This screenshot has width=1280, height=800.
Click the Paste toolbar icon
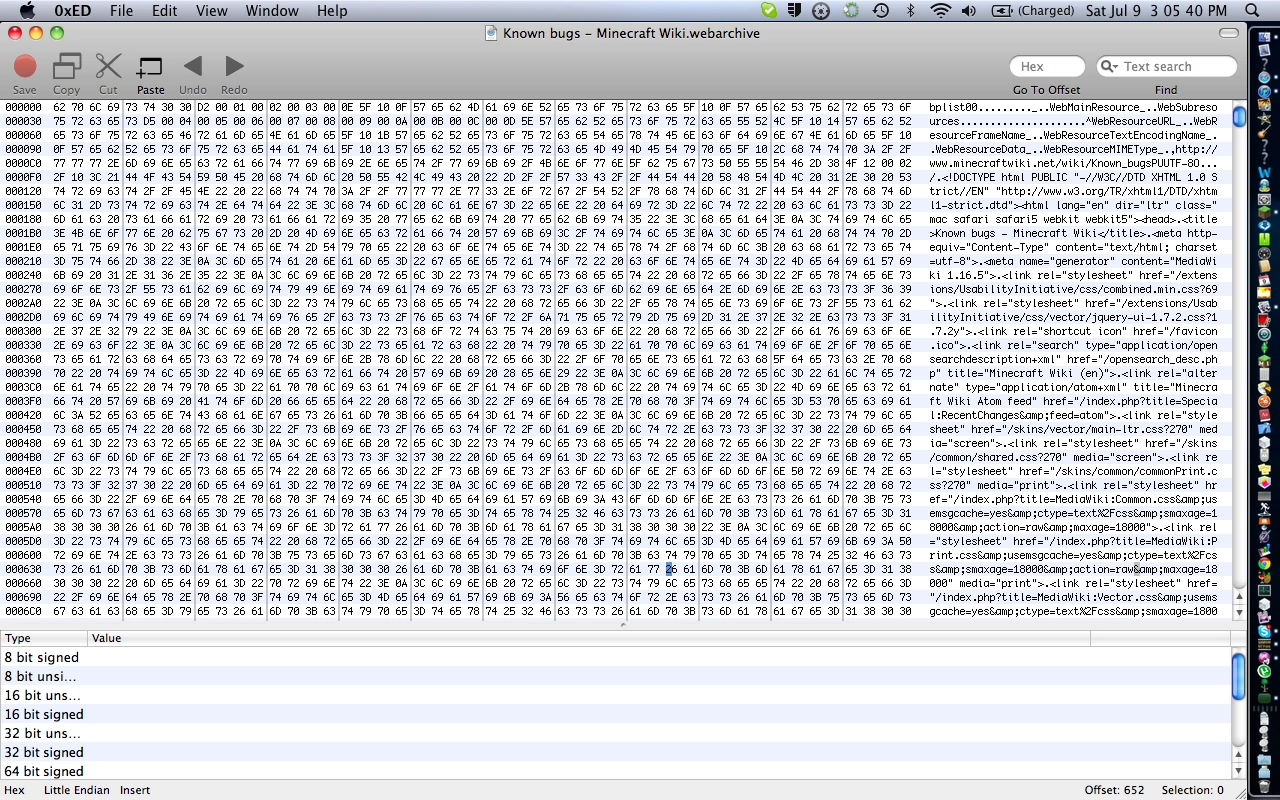(150, 67)
